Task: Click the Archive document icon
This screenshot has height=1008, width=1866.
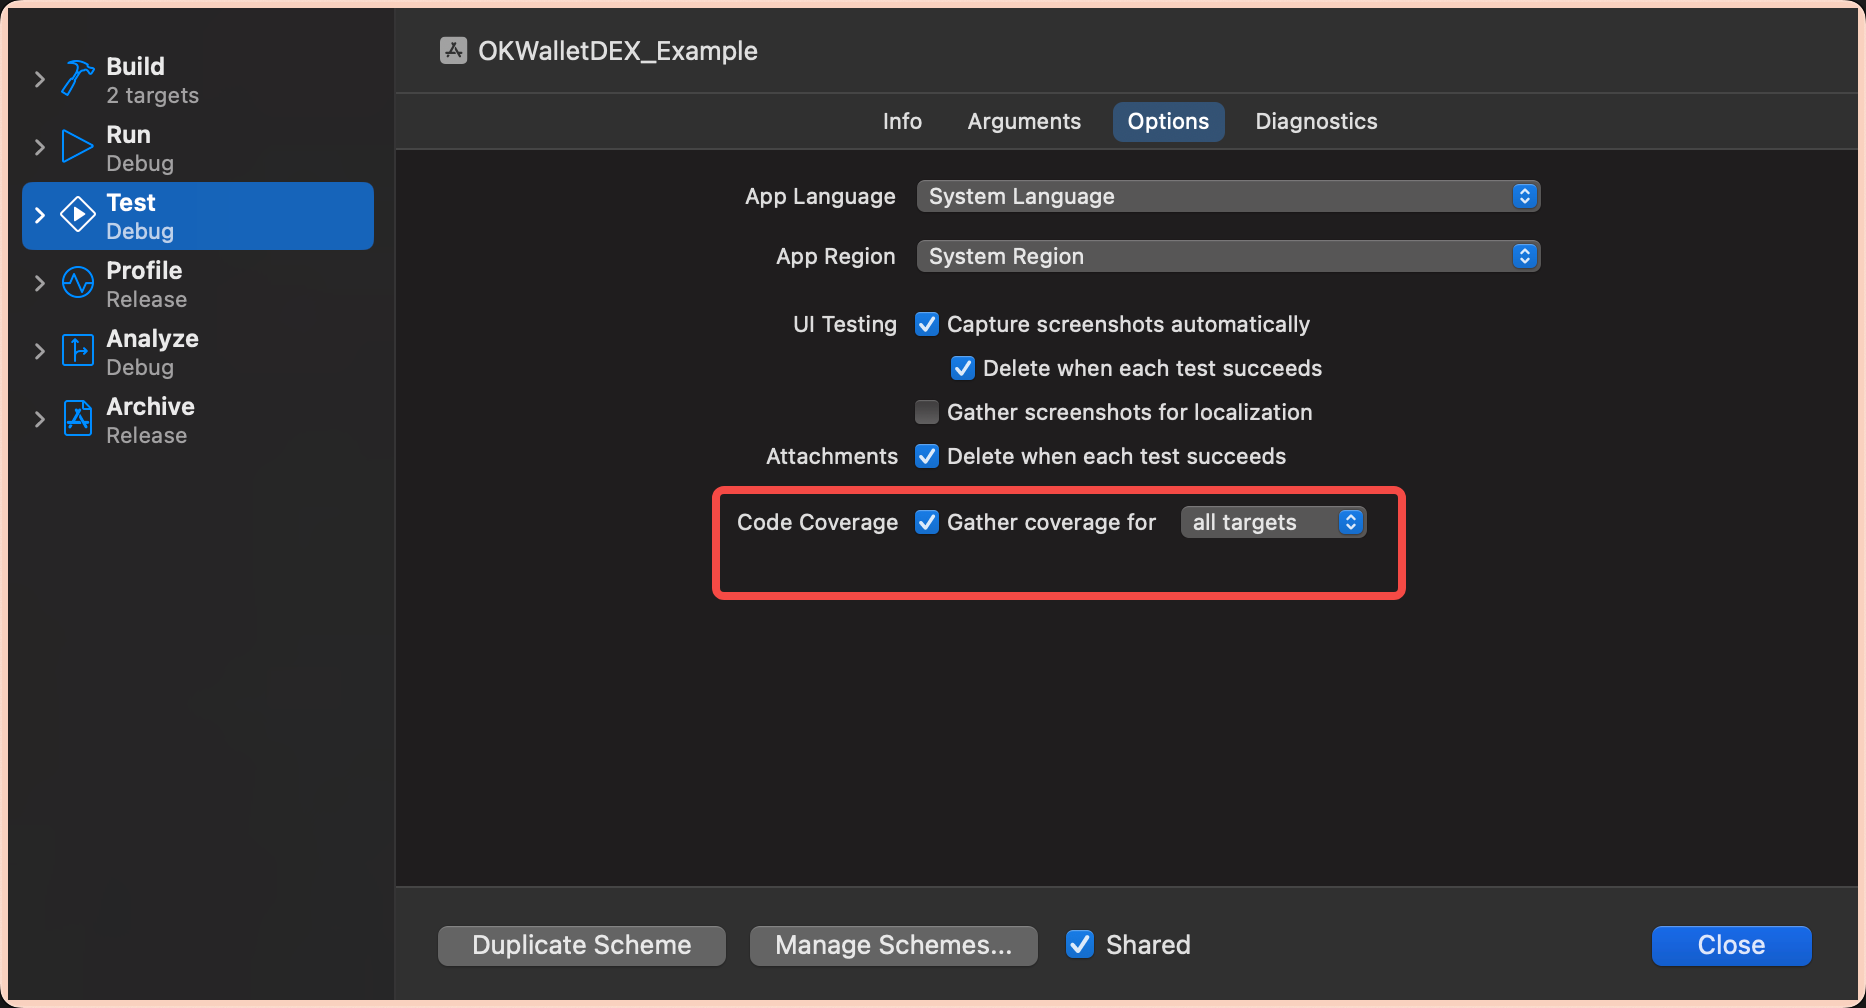Action: [77, 418]
